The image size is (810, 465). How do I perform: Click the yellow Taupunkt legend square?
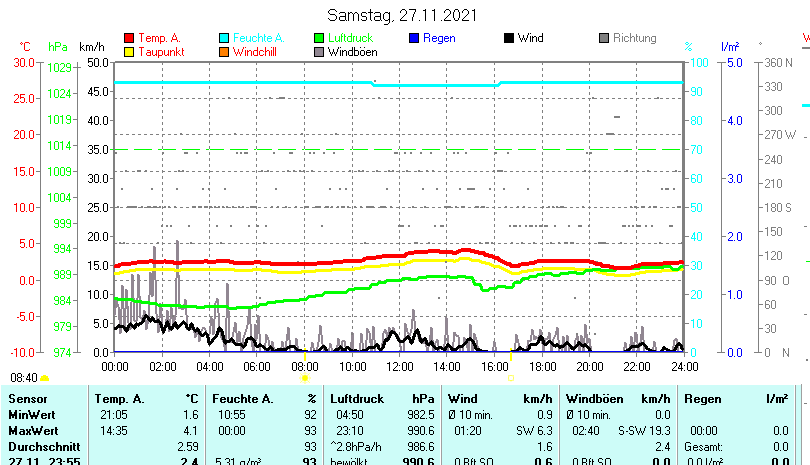[128, 51]
